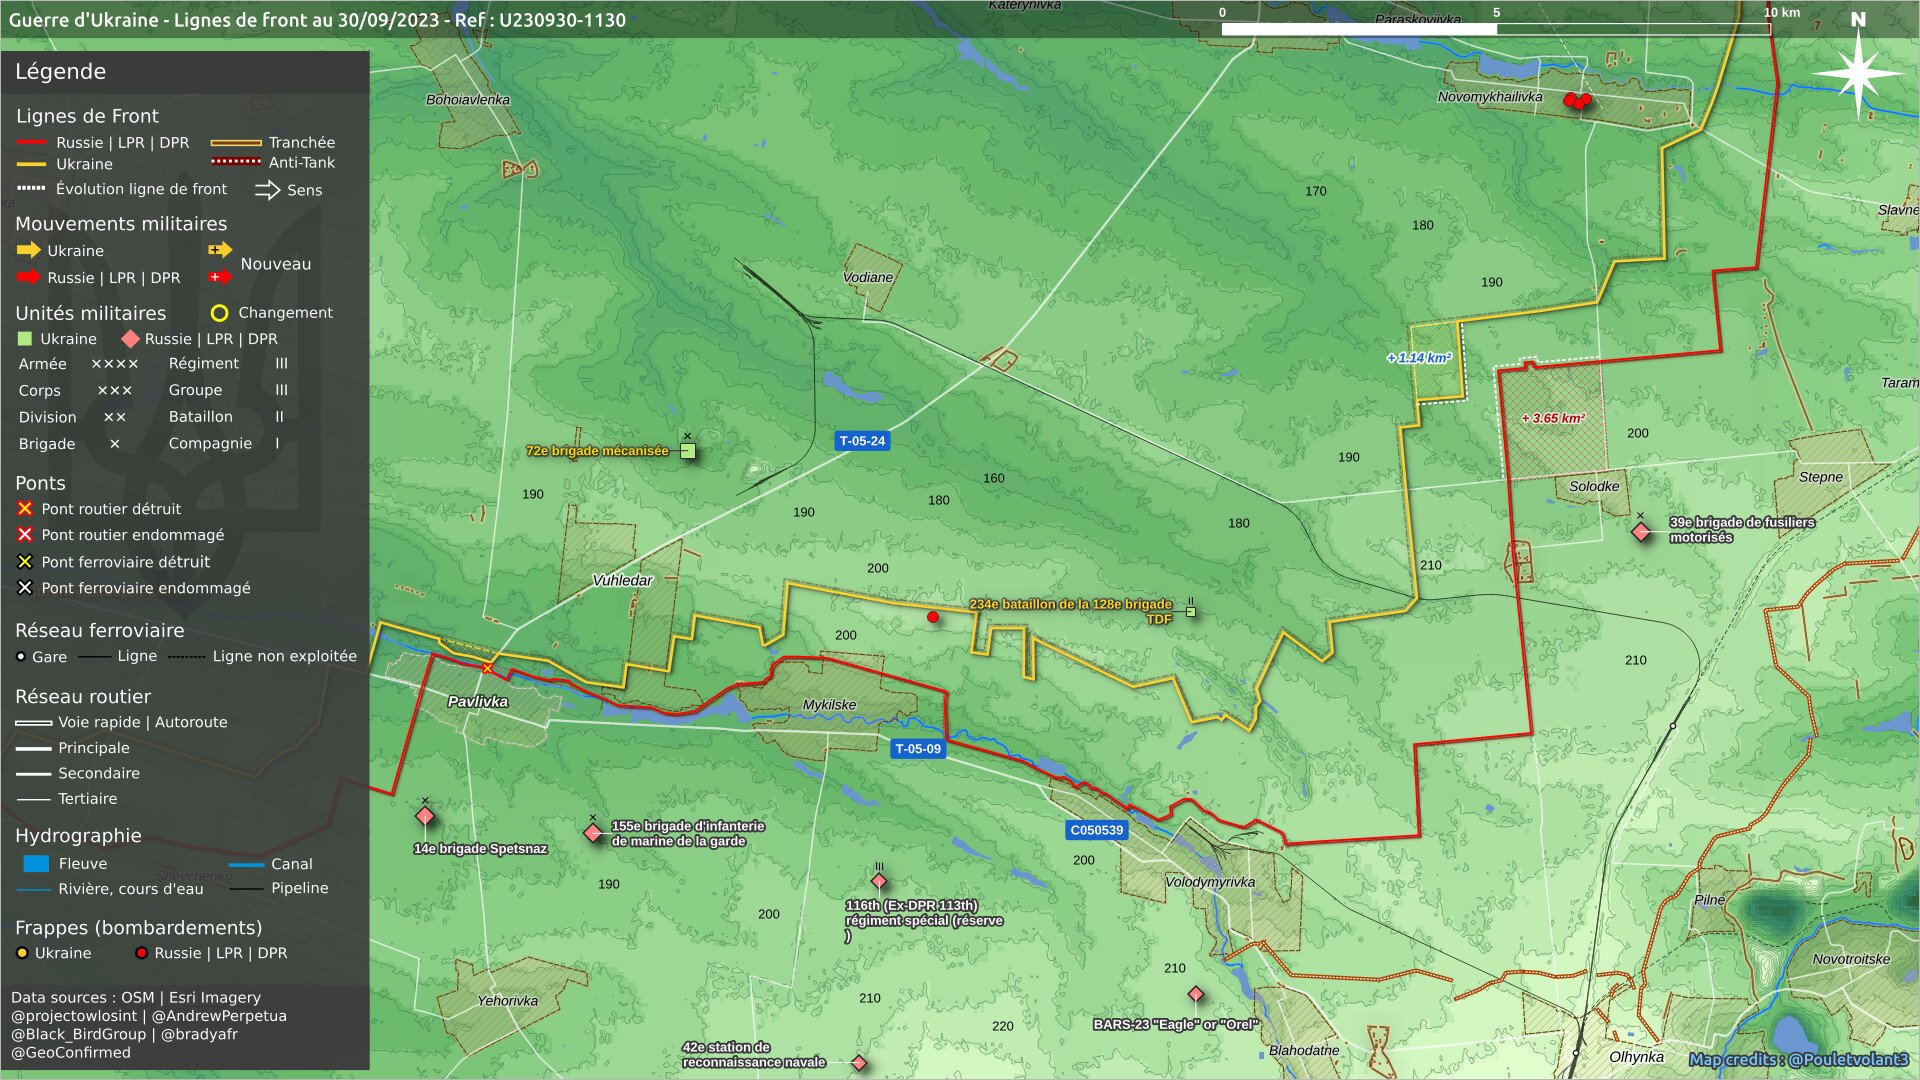Viewport: 1920px width, 1080px height.
Task: Click the green Ukraine unit square swatch
Action: click(x=25, y=339)
